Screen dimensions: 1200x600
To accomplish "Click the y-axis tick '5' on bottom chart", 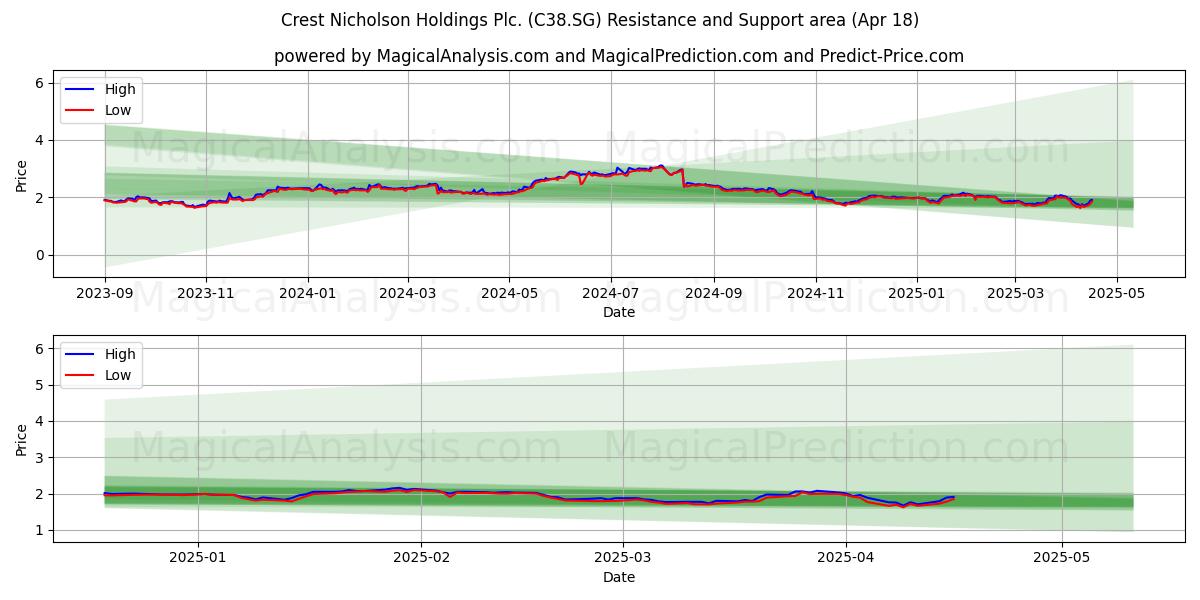I will tap(41, 385).
